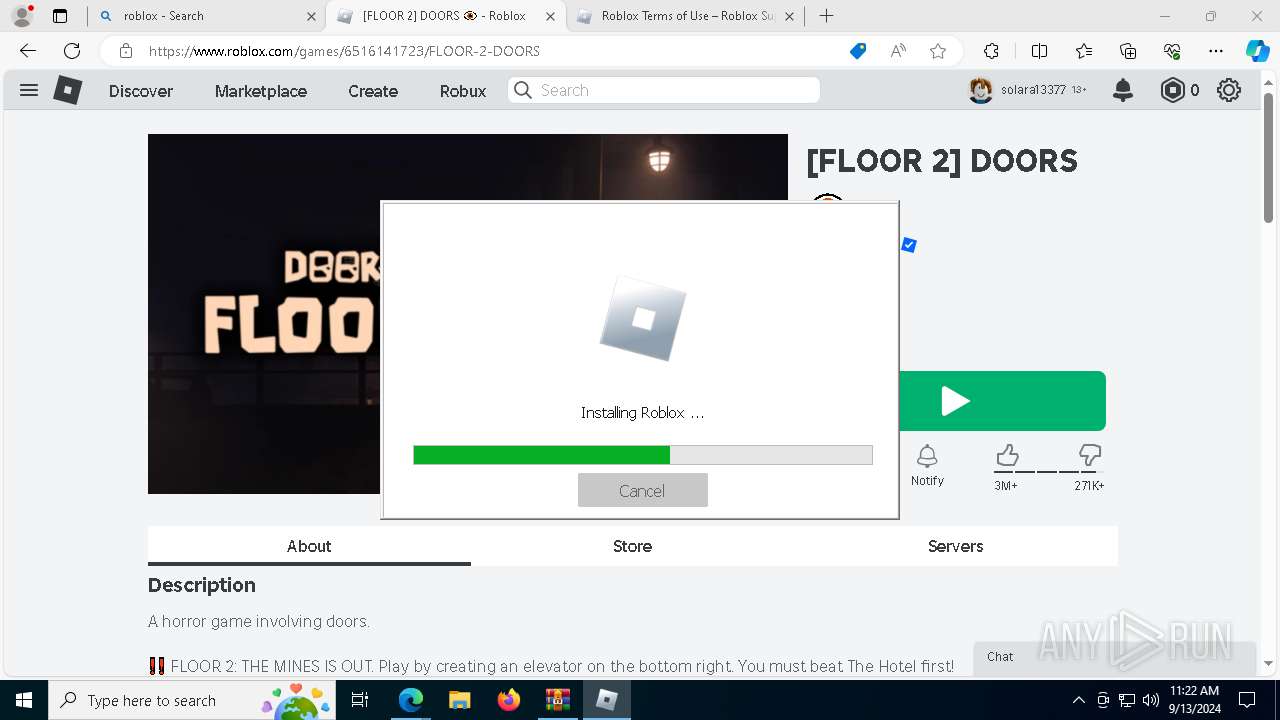Open the Windows notification center
The image size is (1280, 720).
pos(1247,700)
